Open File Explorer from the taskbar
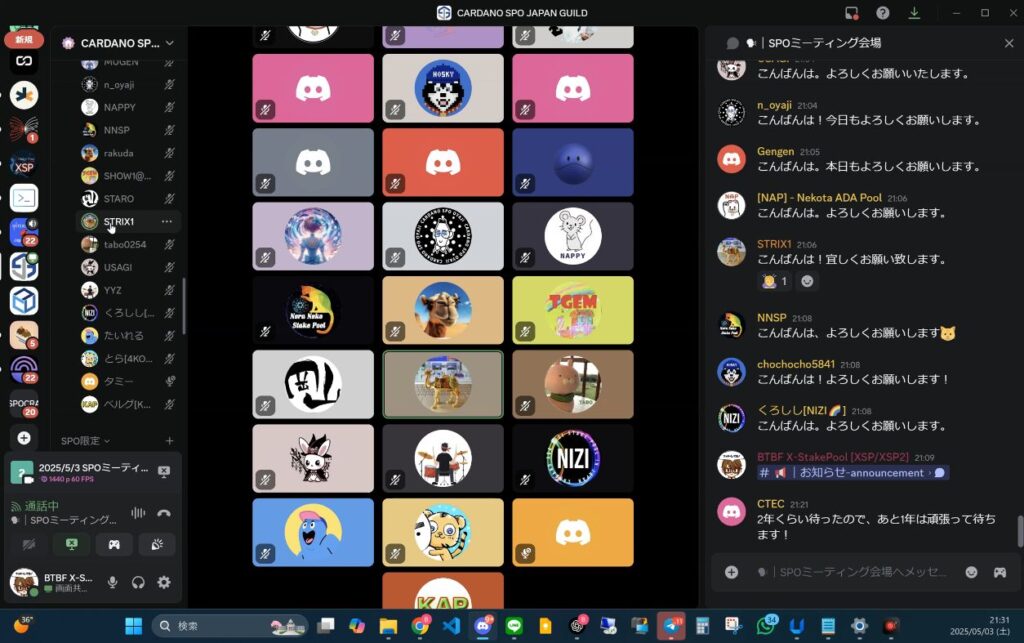Viewport: 1024px width, 643px height. pos(389,626)
